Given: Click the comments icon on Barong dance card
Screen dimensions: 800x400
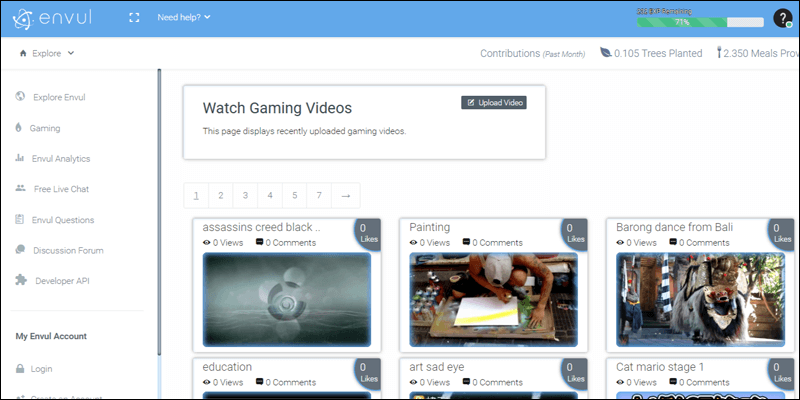Looking at the screenshot, I should click(673, 242).
